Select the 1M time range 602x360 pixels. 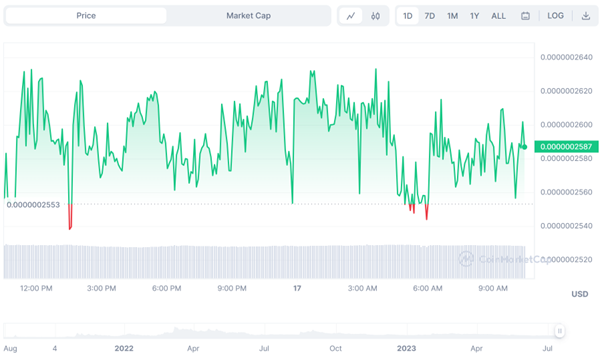(452, 16)
